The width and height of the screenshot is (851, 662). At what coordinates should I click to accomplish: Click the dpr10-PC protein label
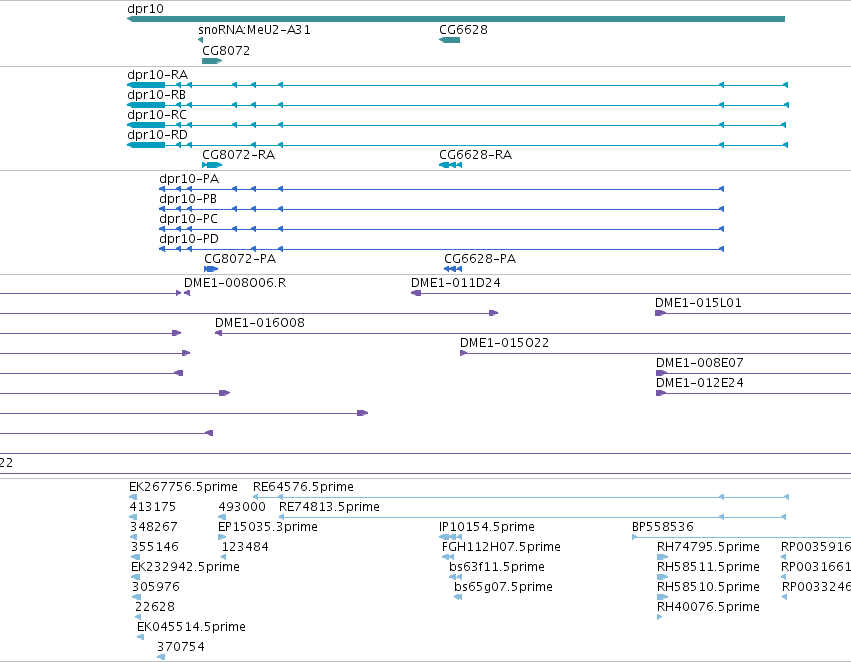(188, 219)
